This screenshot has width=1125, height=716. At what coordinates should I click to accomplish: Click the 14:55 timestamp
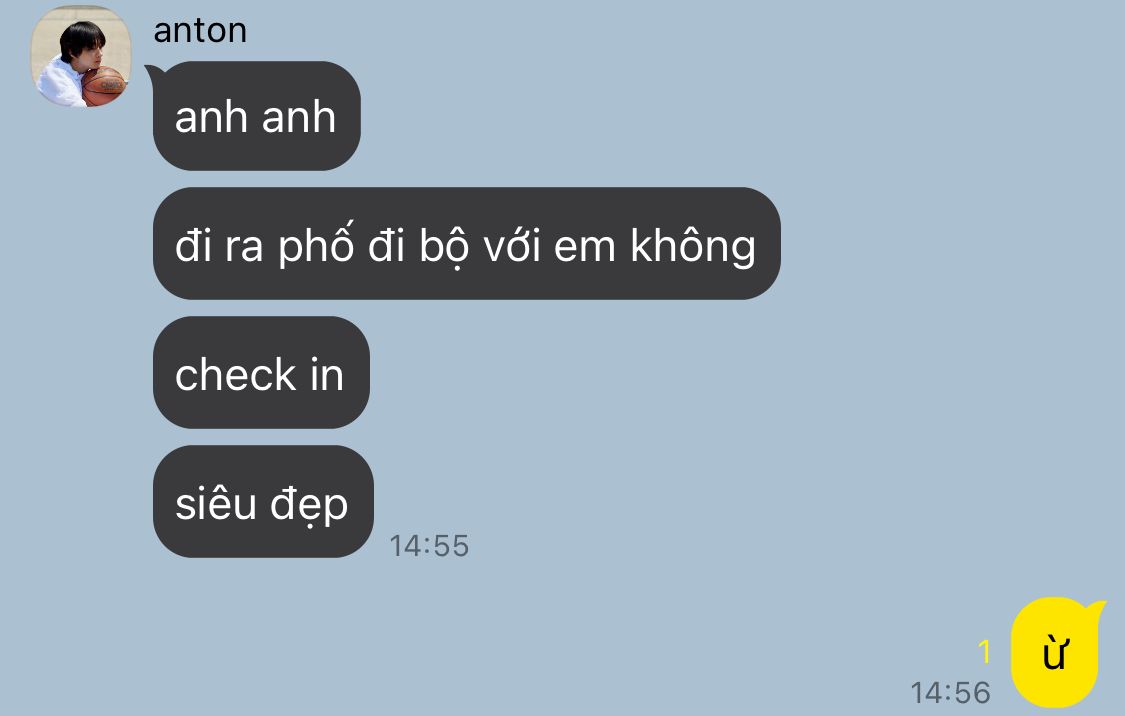pos(429,546)
